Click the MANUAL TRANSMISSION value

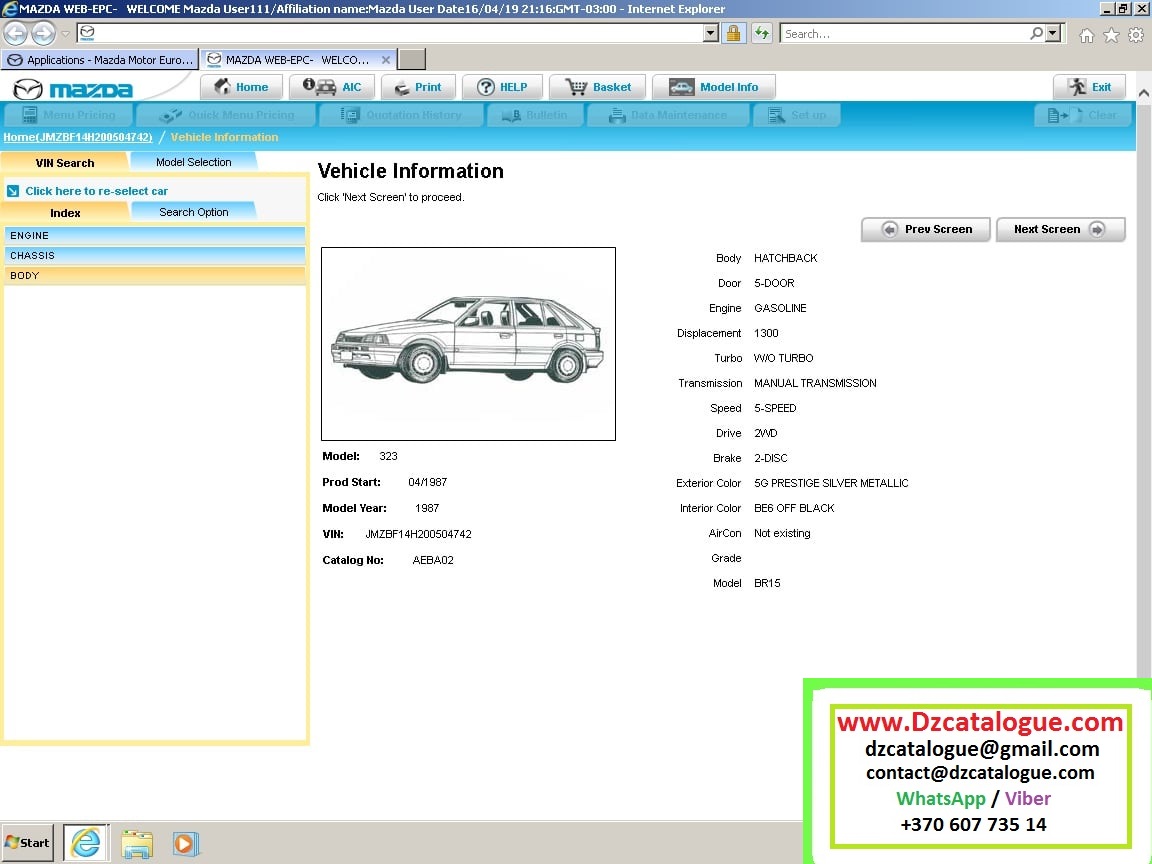pos(815,383)
